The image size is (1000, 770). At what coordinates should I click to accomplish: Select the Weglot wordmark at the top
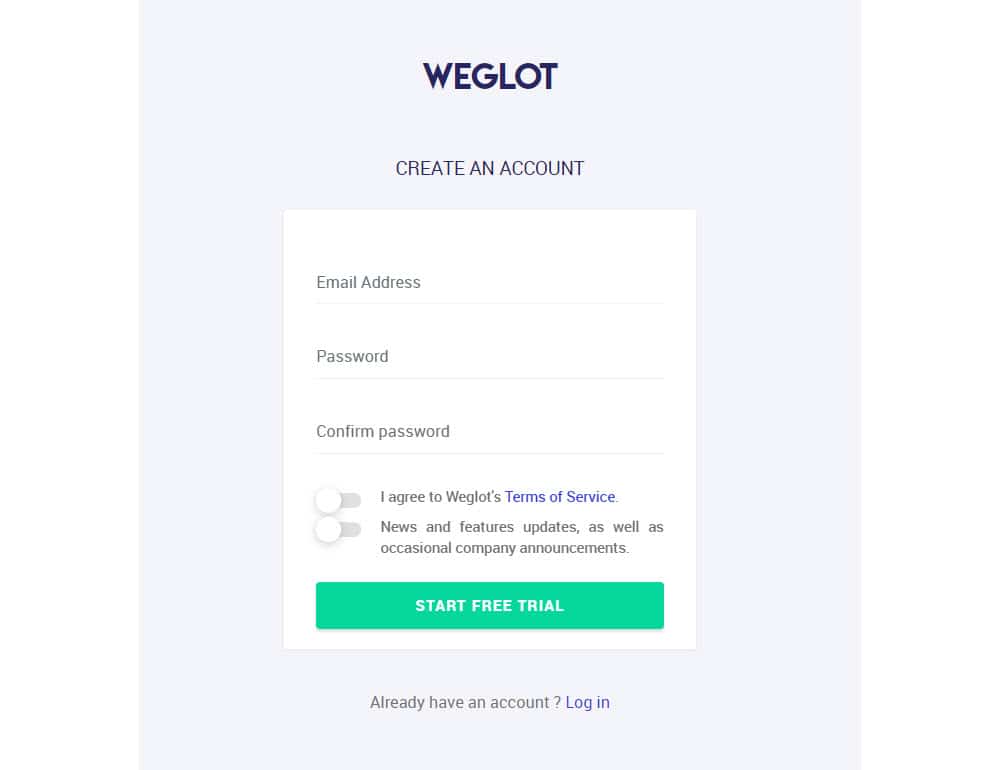pos(489,75)
